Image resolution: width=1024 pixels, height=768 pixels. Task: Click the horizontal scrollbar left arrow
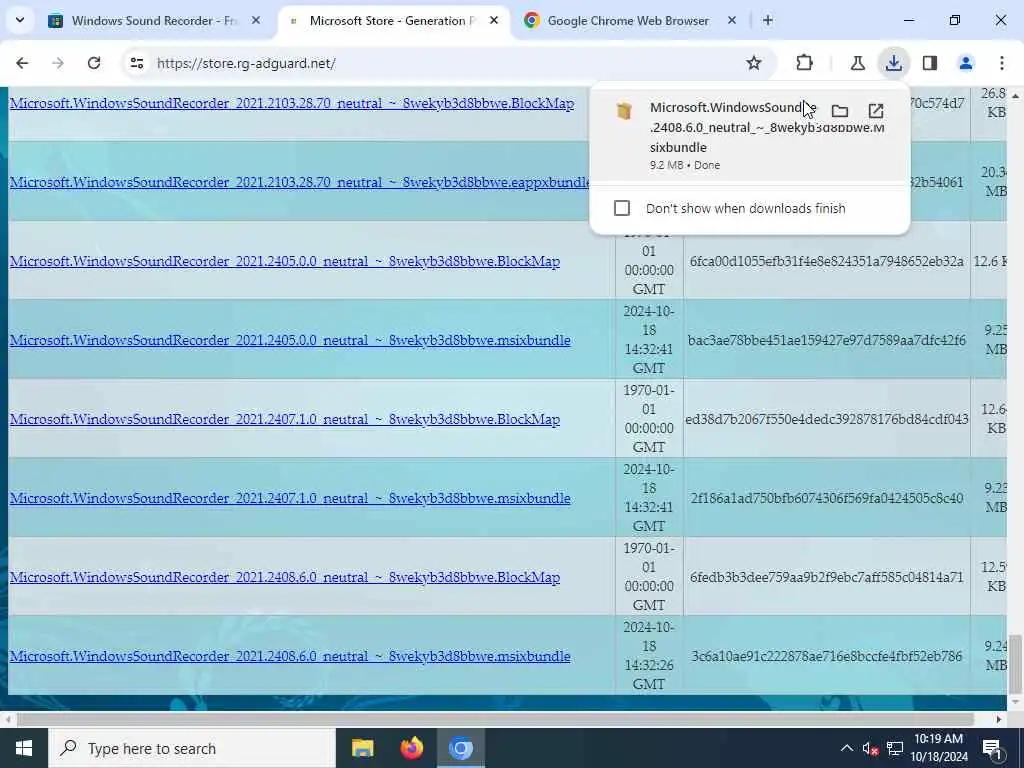[6, 719]
